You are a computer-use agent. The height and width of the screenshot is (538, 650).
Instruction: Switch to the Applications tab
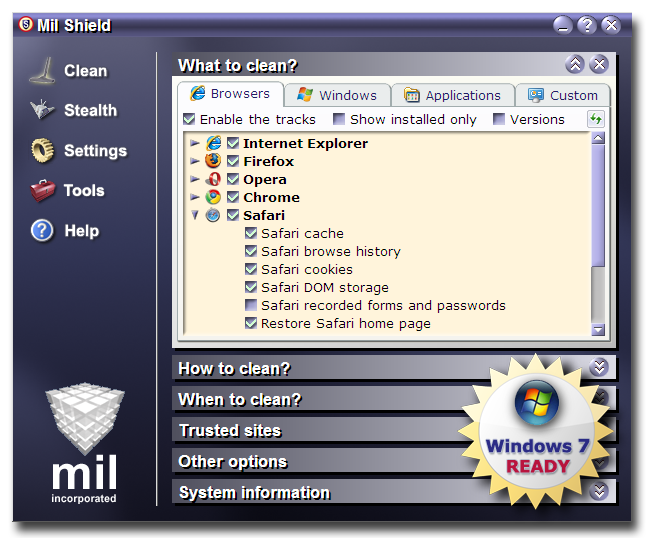click(x=453, y=95)
